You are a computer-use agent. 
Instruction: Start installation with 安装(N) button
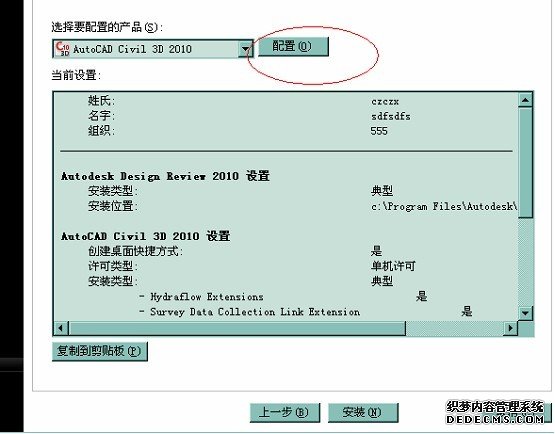pyautogui.click(x=363, y=412)
